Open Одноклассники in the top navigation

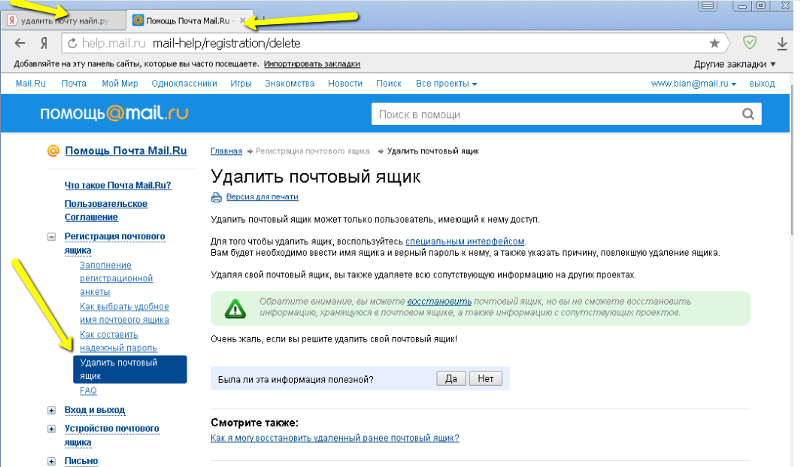(x=184, y=84)
